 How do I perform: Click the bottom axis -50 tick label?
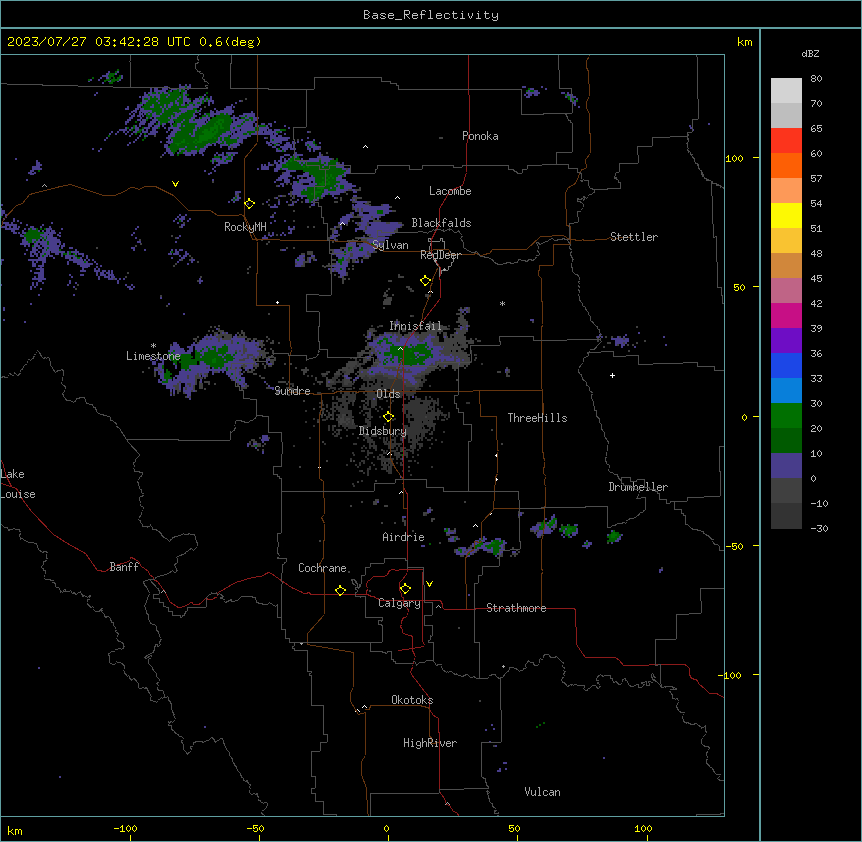click(255, 828)
